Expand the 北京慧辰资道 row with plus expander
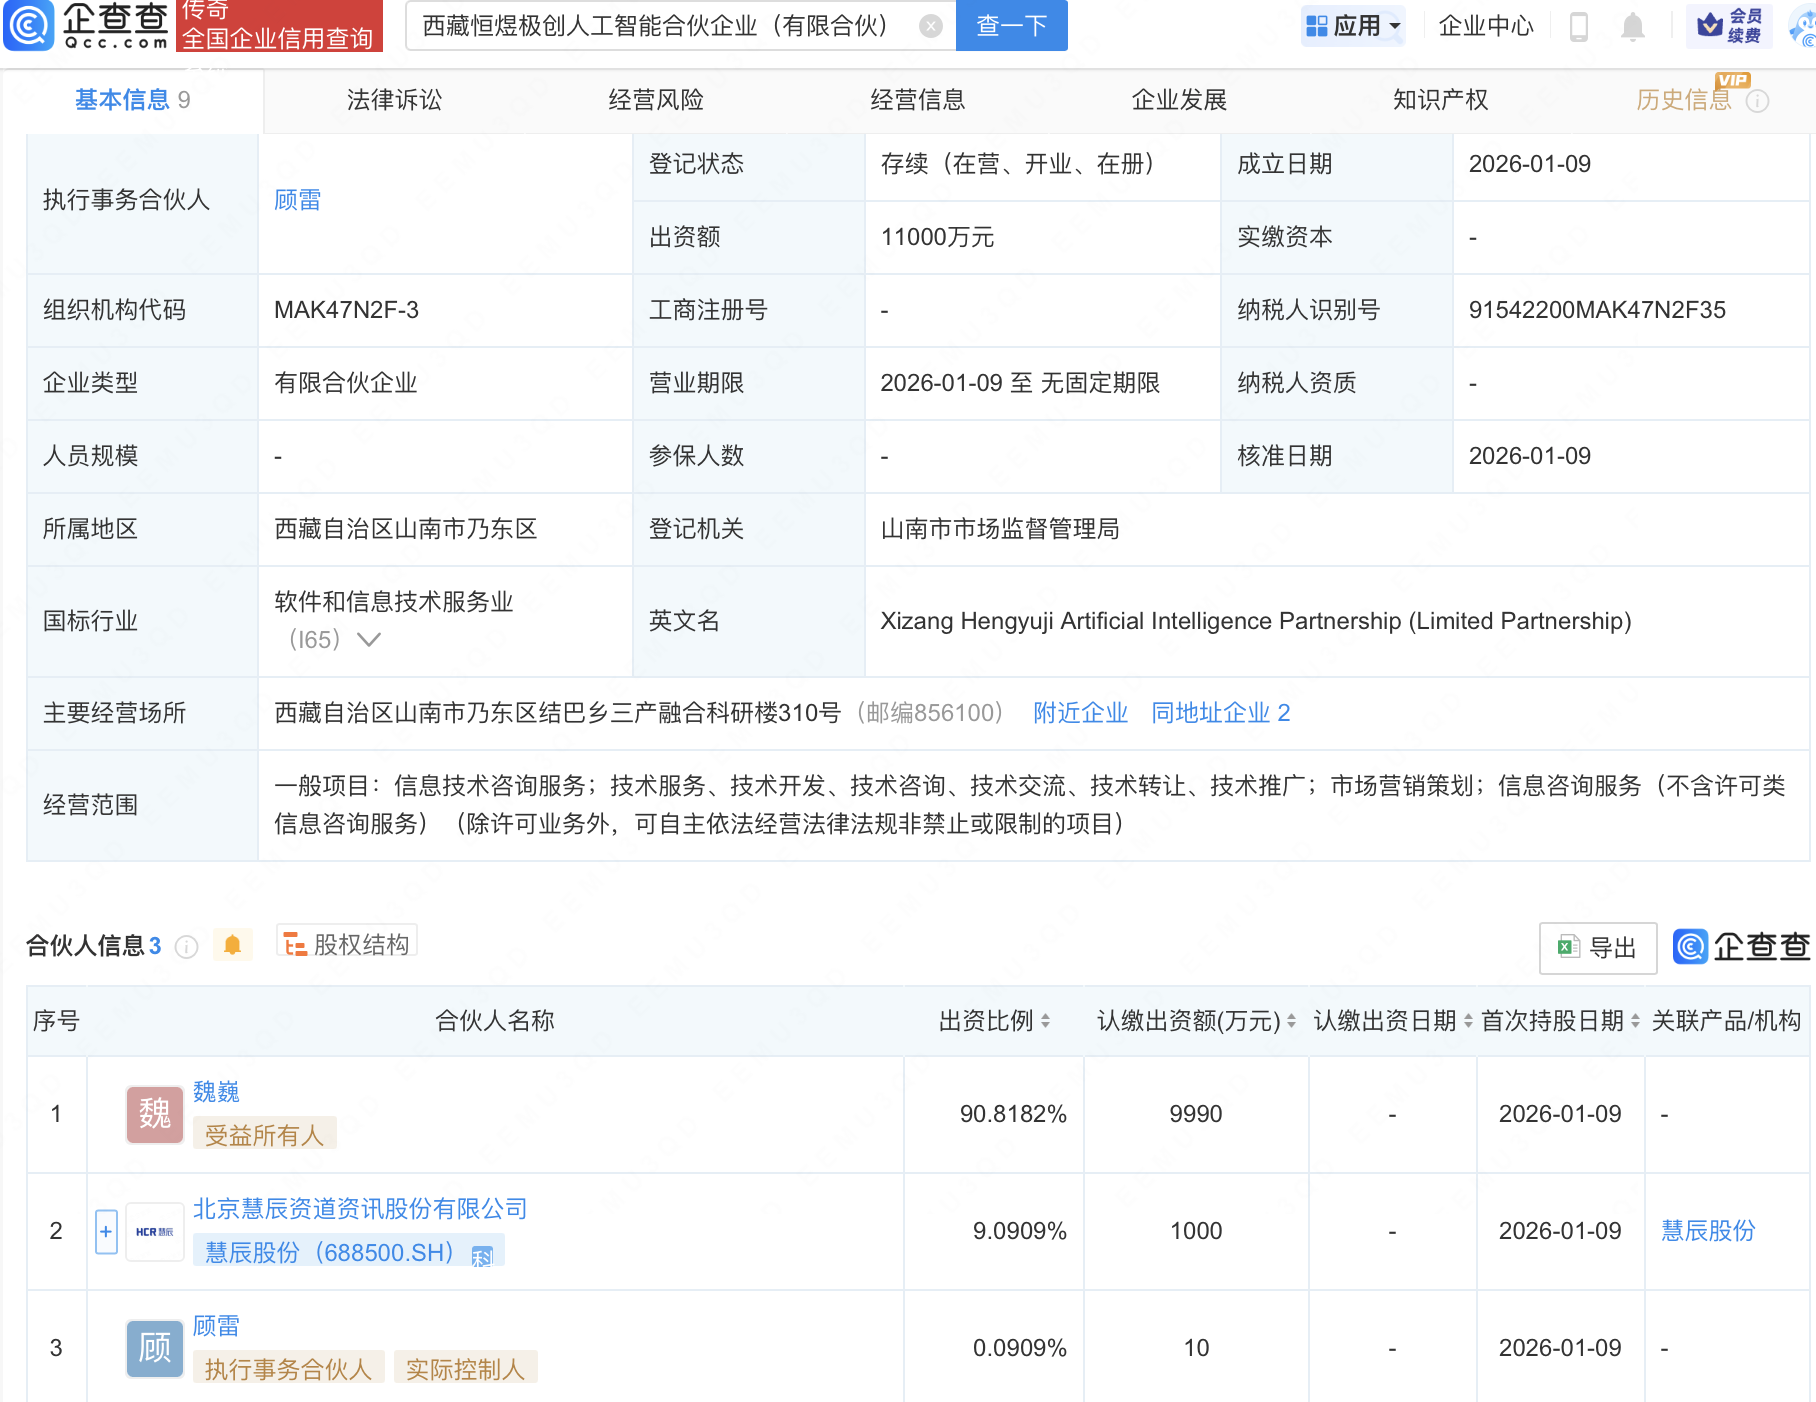The image size is (1816, 1402). coord(106,1231)
